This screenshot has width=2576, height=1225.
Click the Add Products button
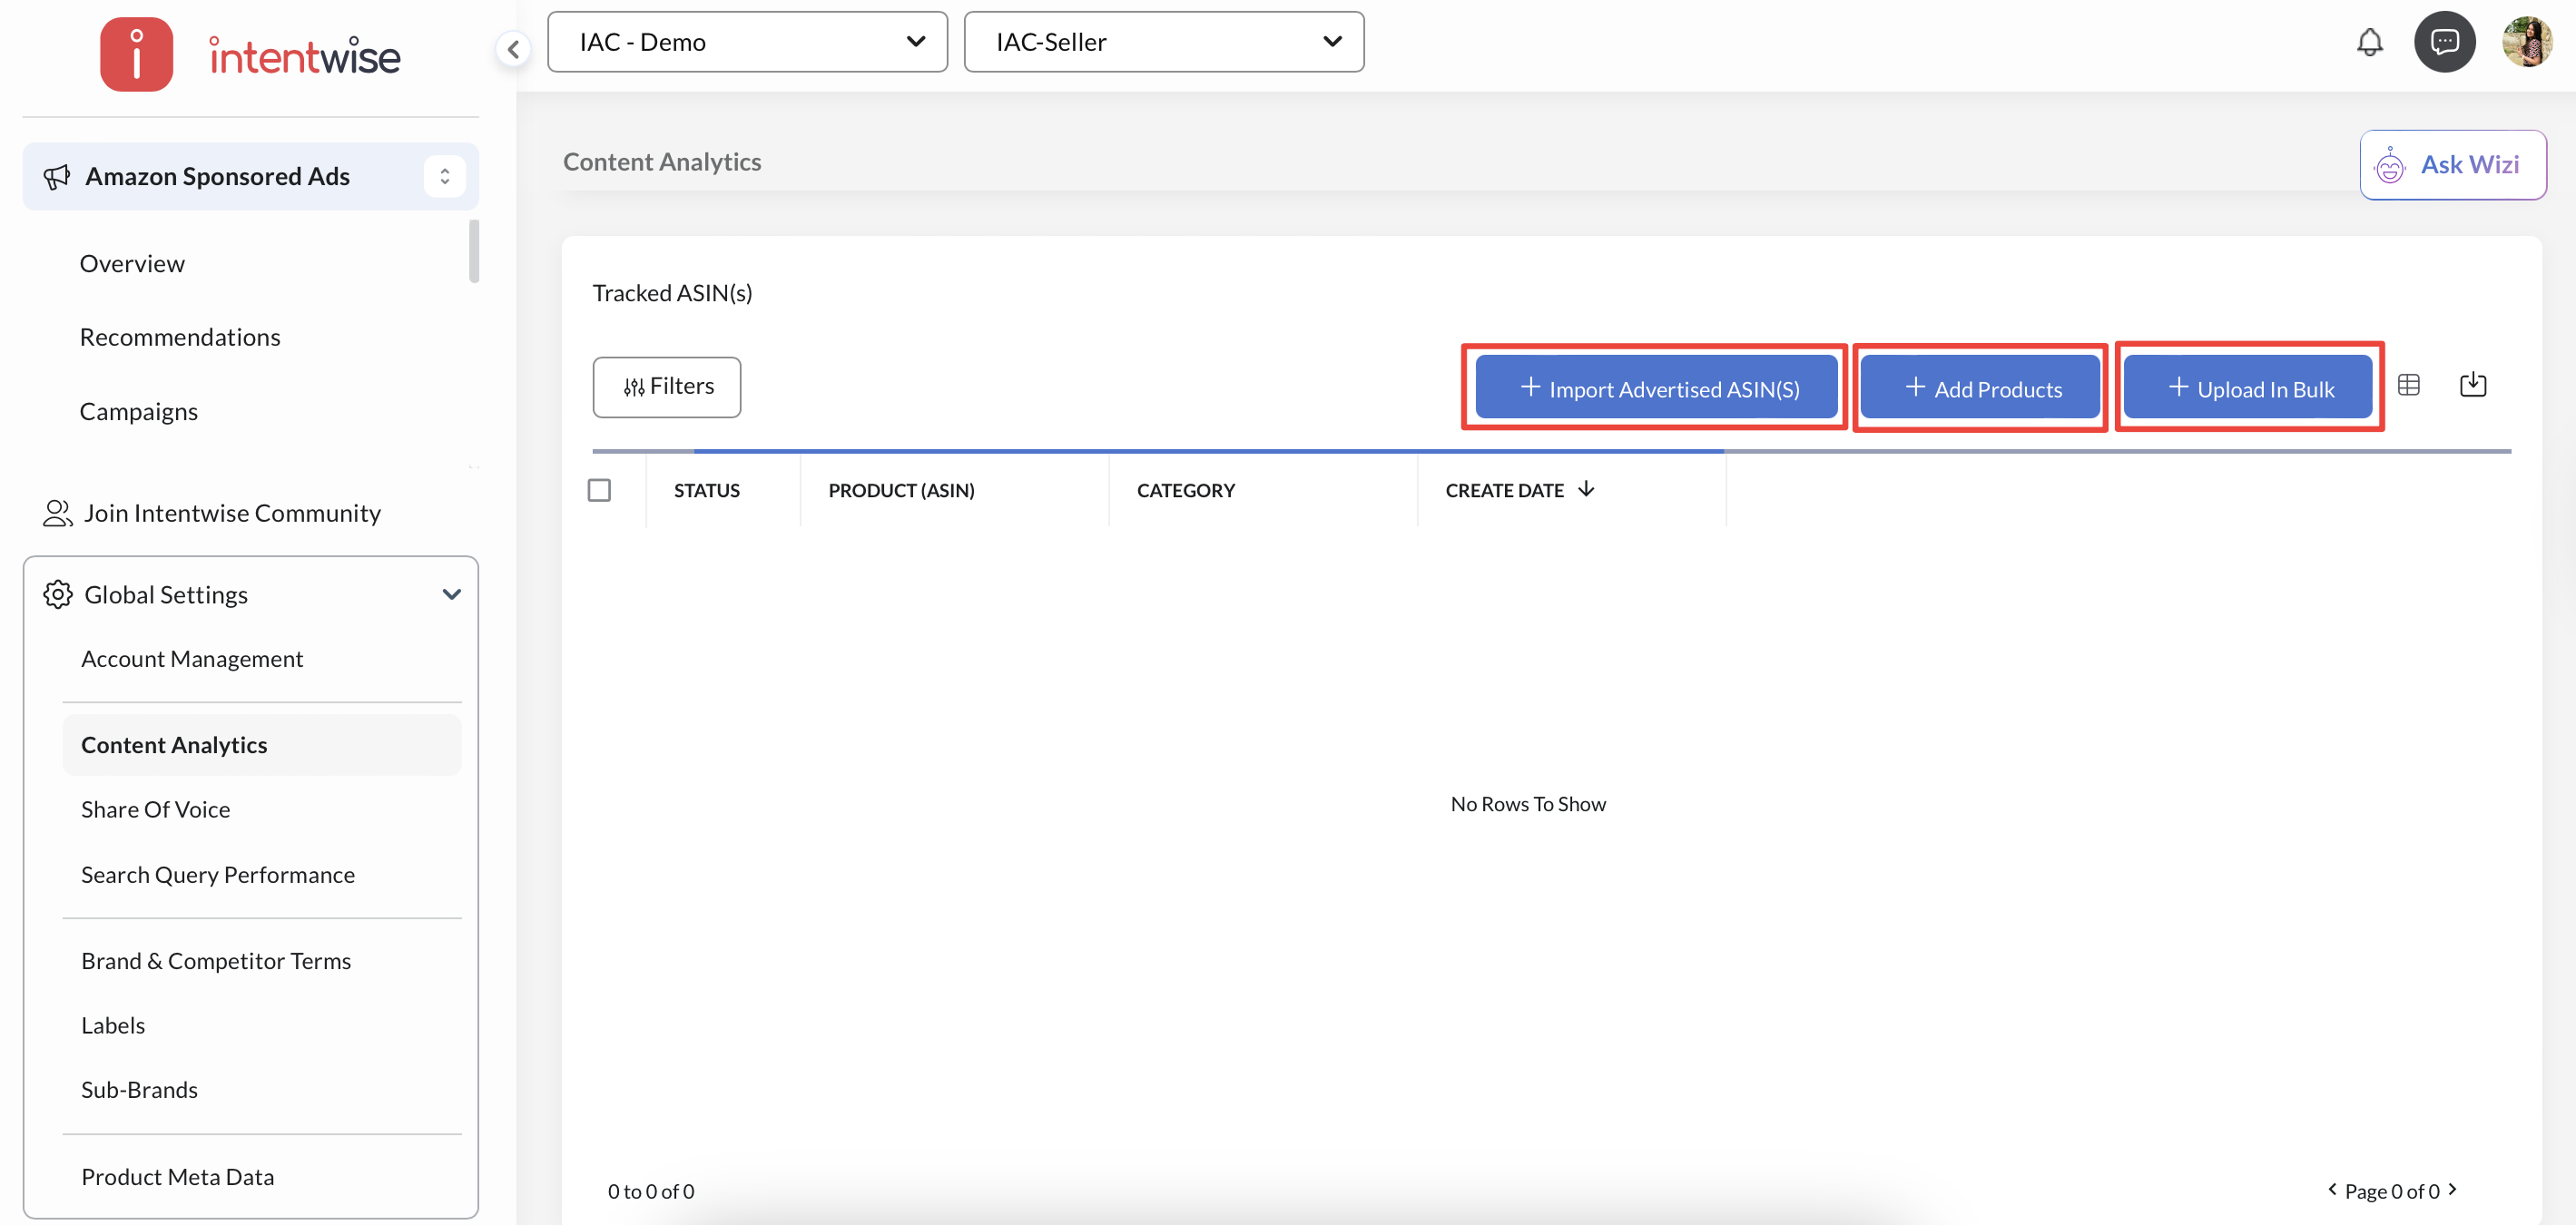click(x=1981, y=388)
